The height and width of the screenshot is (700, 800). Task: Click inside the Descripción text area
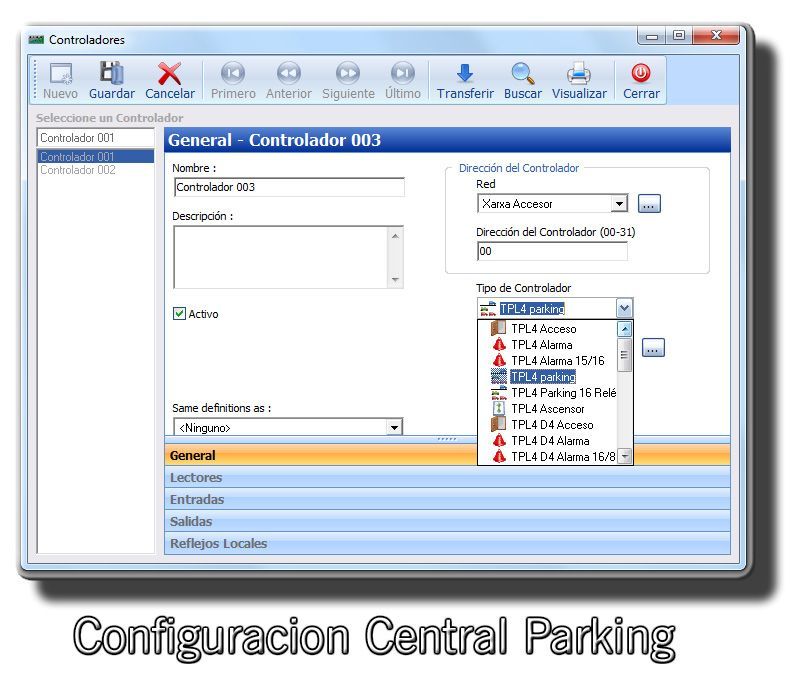click(x=281, y=257)
